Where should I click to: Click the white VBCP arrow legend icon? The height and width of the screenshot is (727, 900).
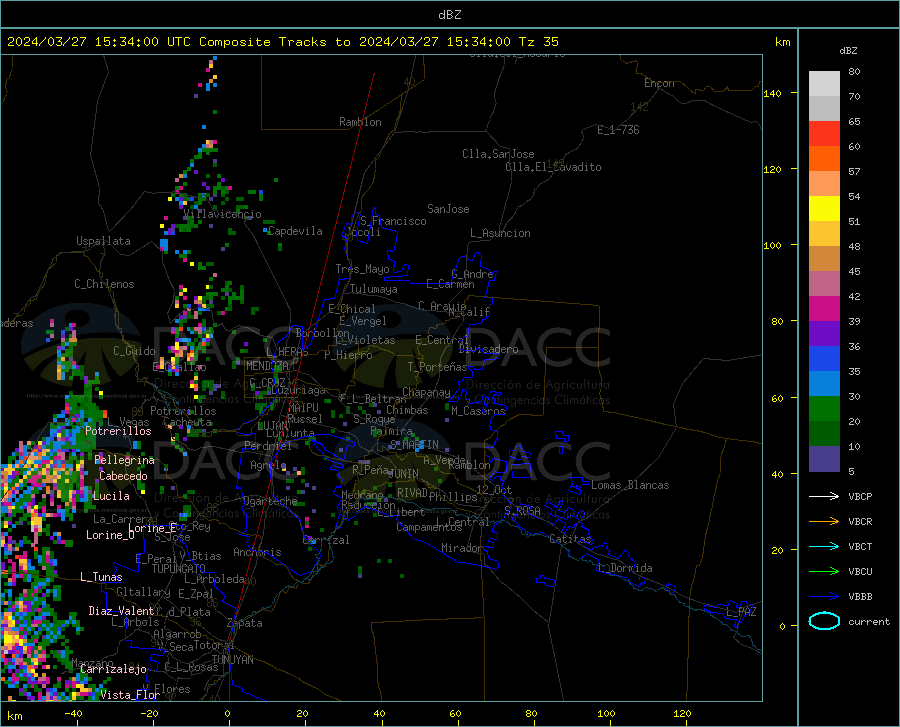[x=824, y=496]
